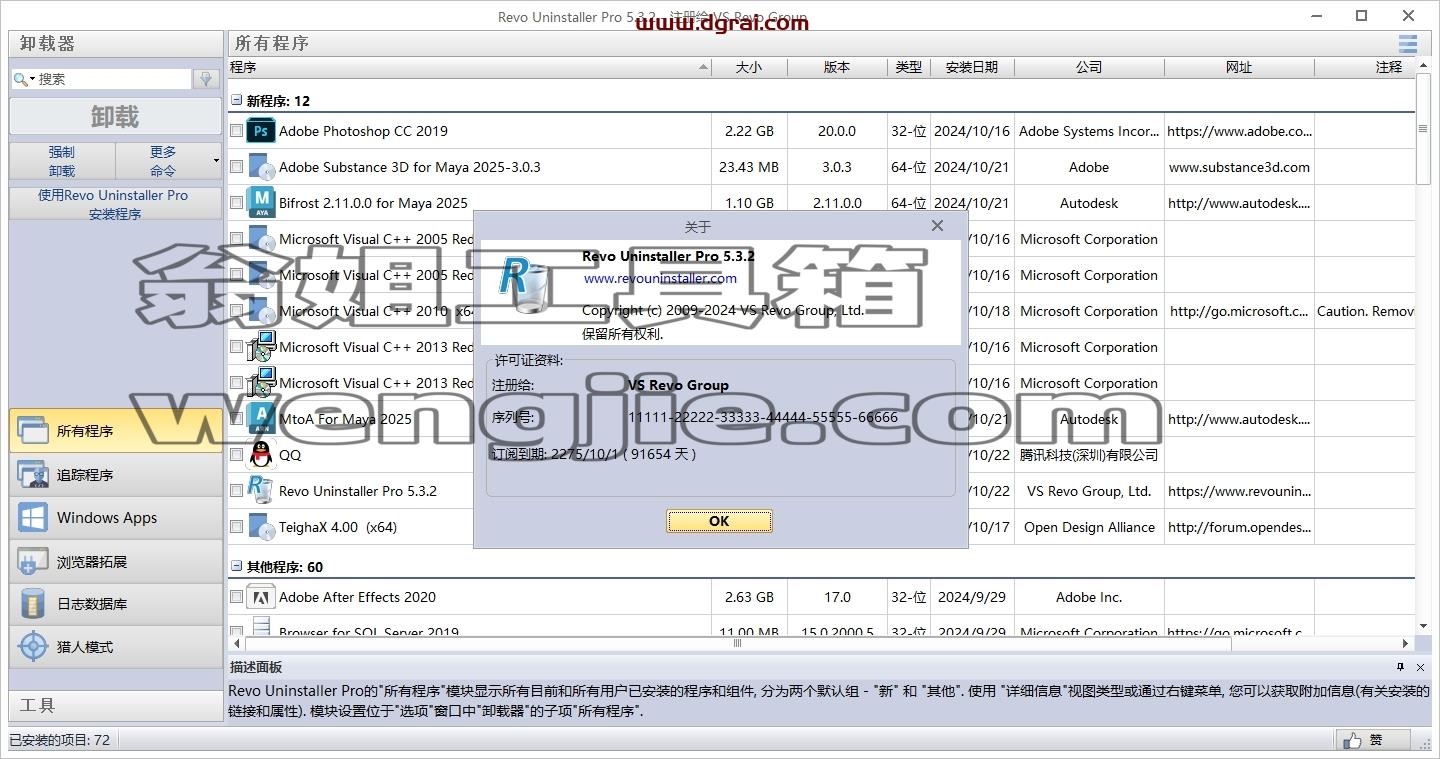Select the 所有程序 sidebar tab
1440x759 pixels.
point(116,431)
